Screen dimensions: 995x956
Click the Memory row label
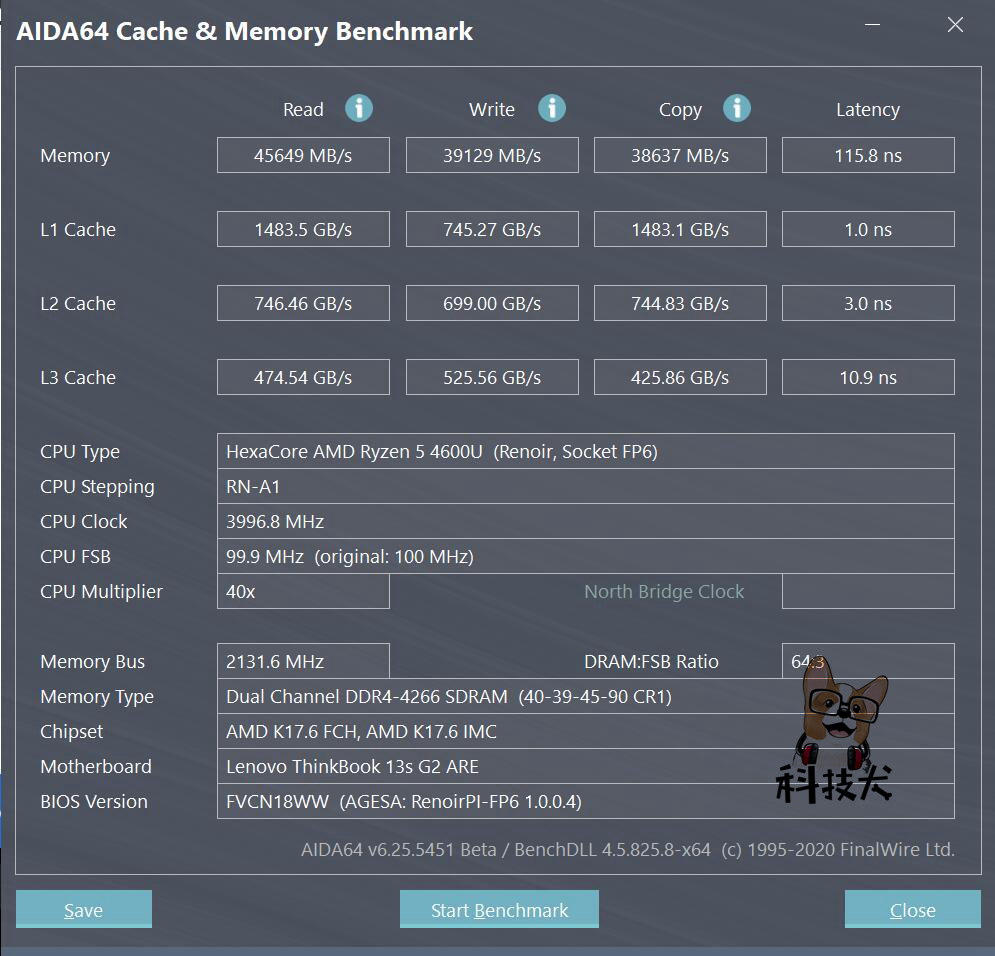pos(75,155)
